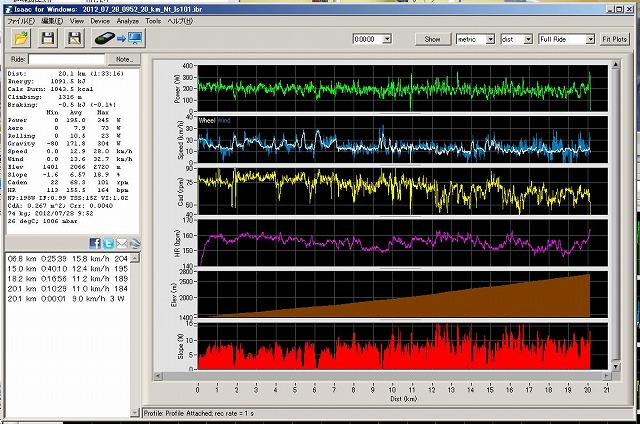Screen dimensions: 640x424
Task: Open the Device menu
Action: (x=100, y=20)
